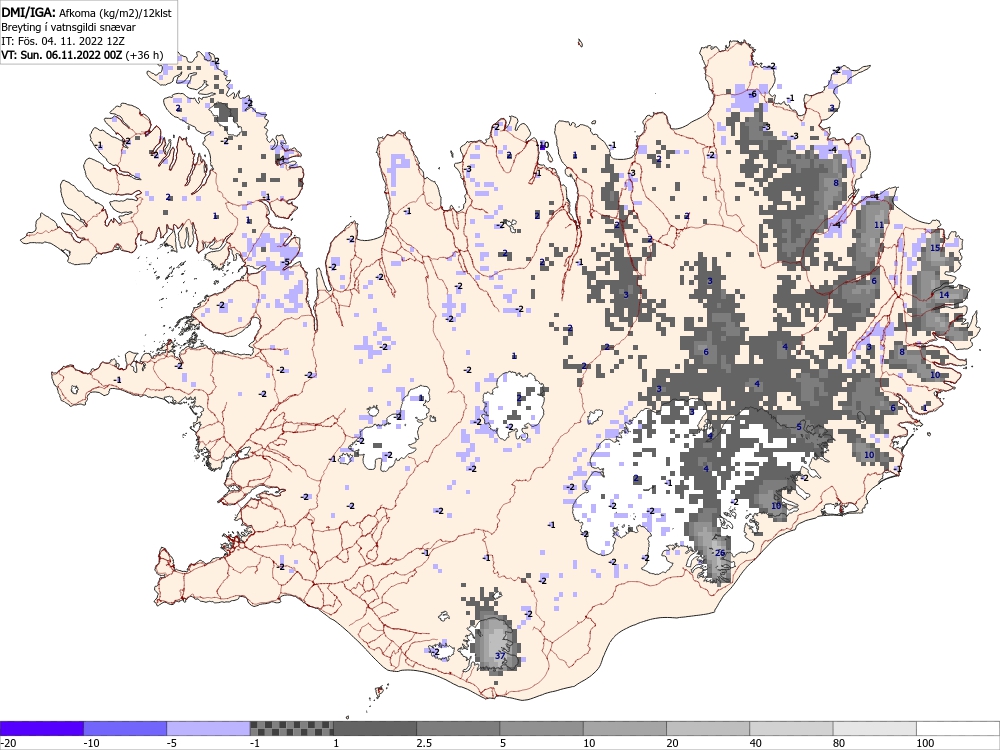
Task: Click the 'VT: Sun. 06.11.2022 00Z (+36 h)' line
Action: click(82, 55)
